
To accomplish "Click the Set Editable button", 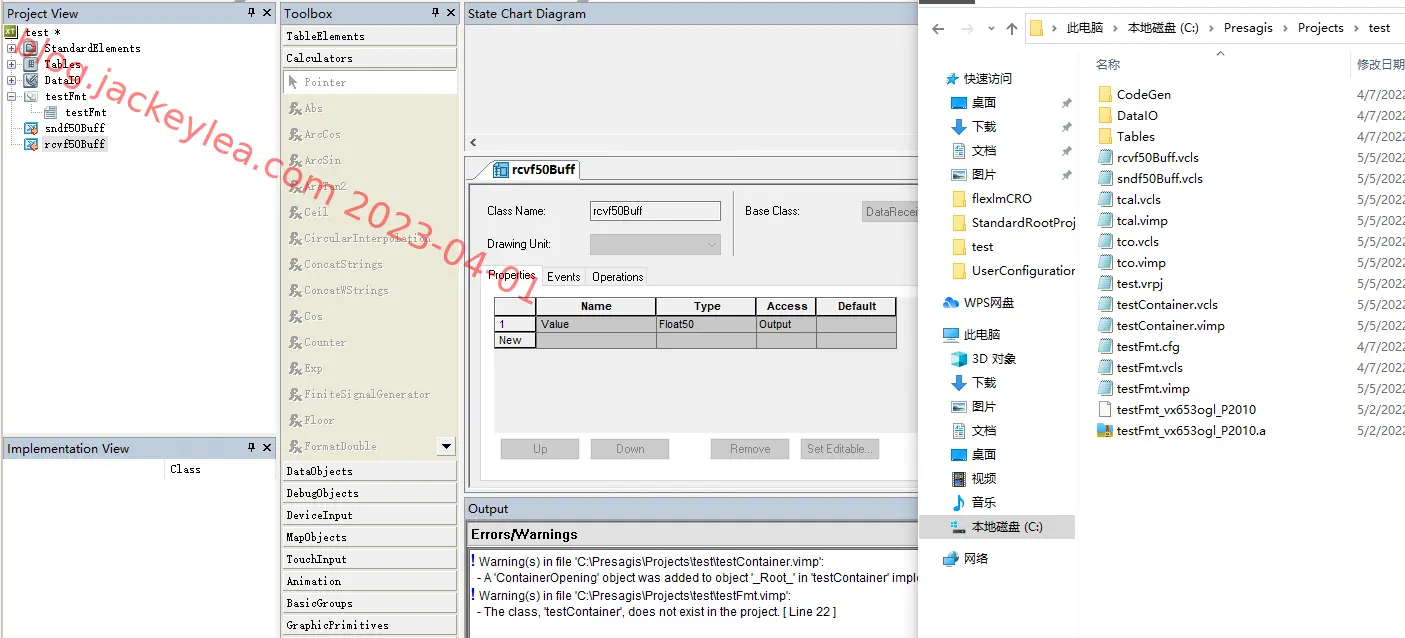I will click(x=840, y=449).
